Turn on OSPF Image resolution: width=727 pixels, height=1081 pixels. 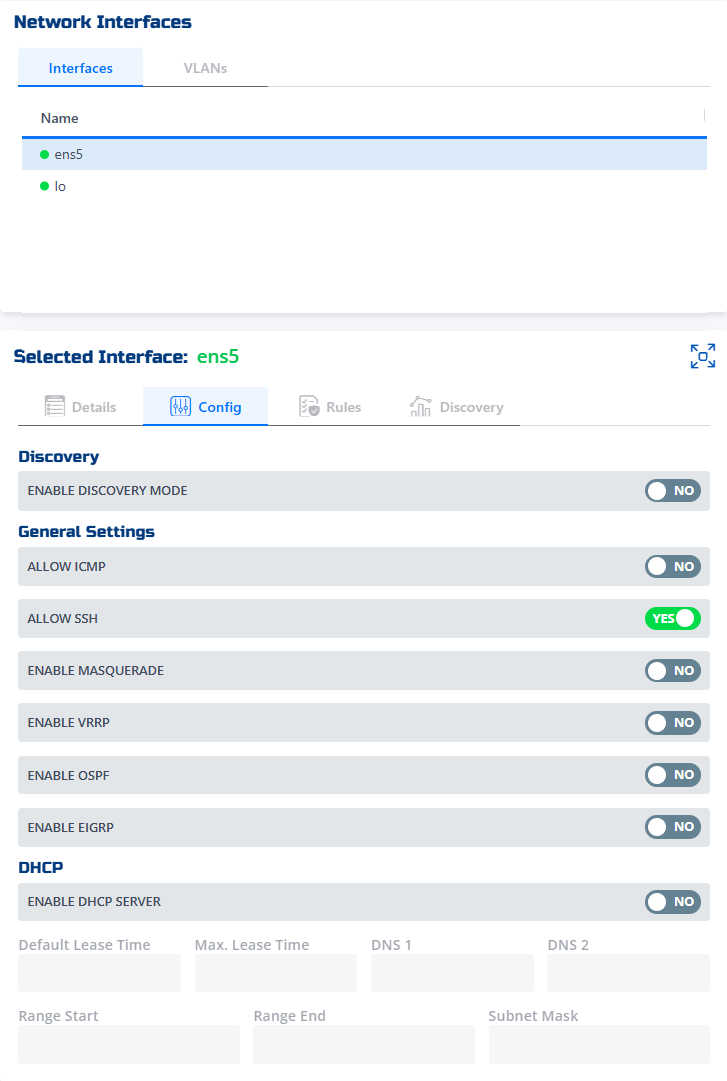point(672,774)
